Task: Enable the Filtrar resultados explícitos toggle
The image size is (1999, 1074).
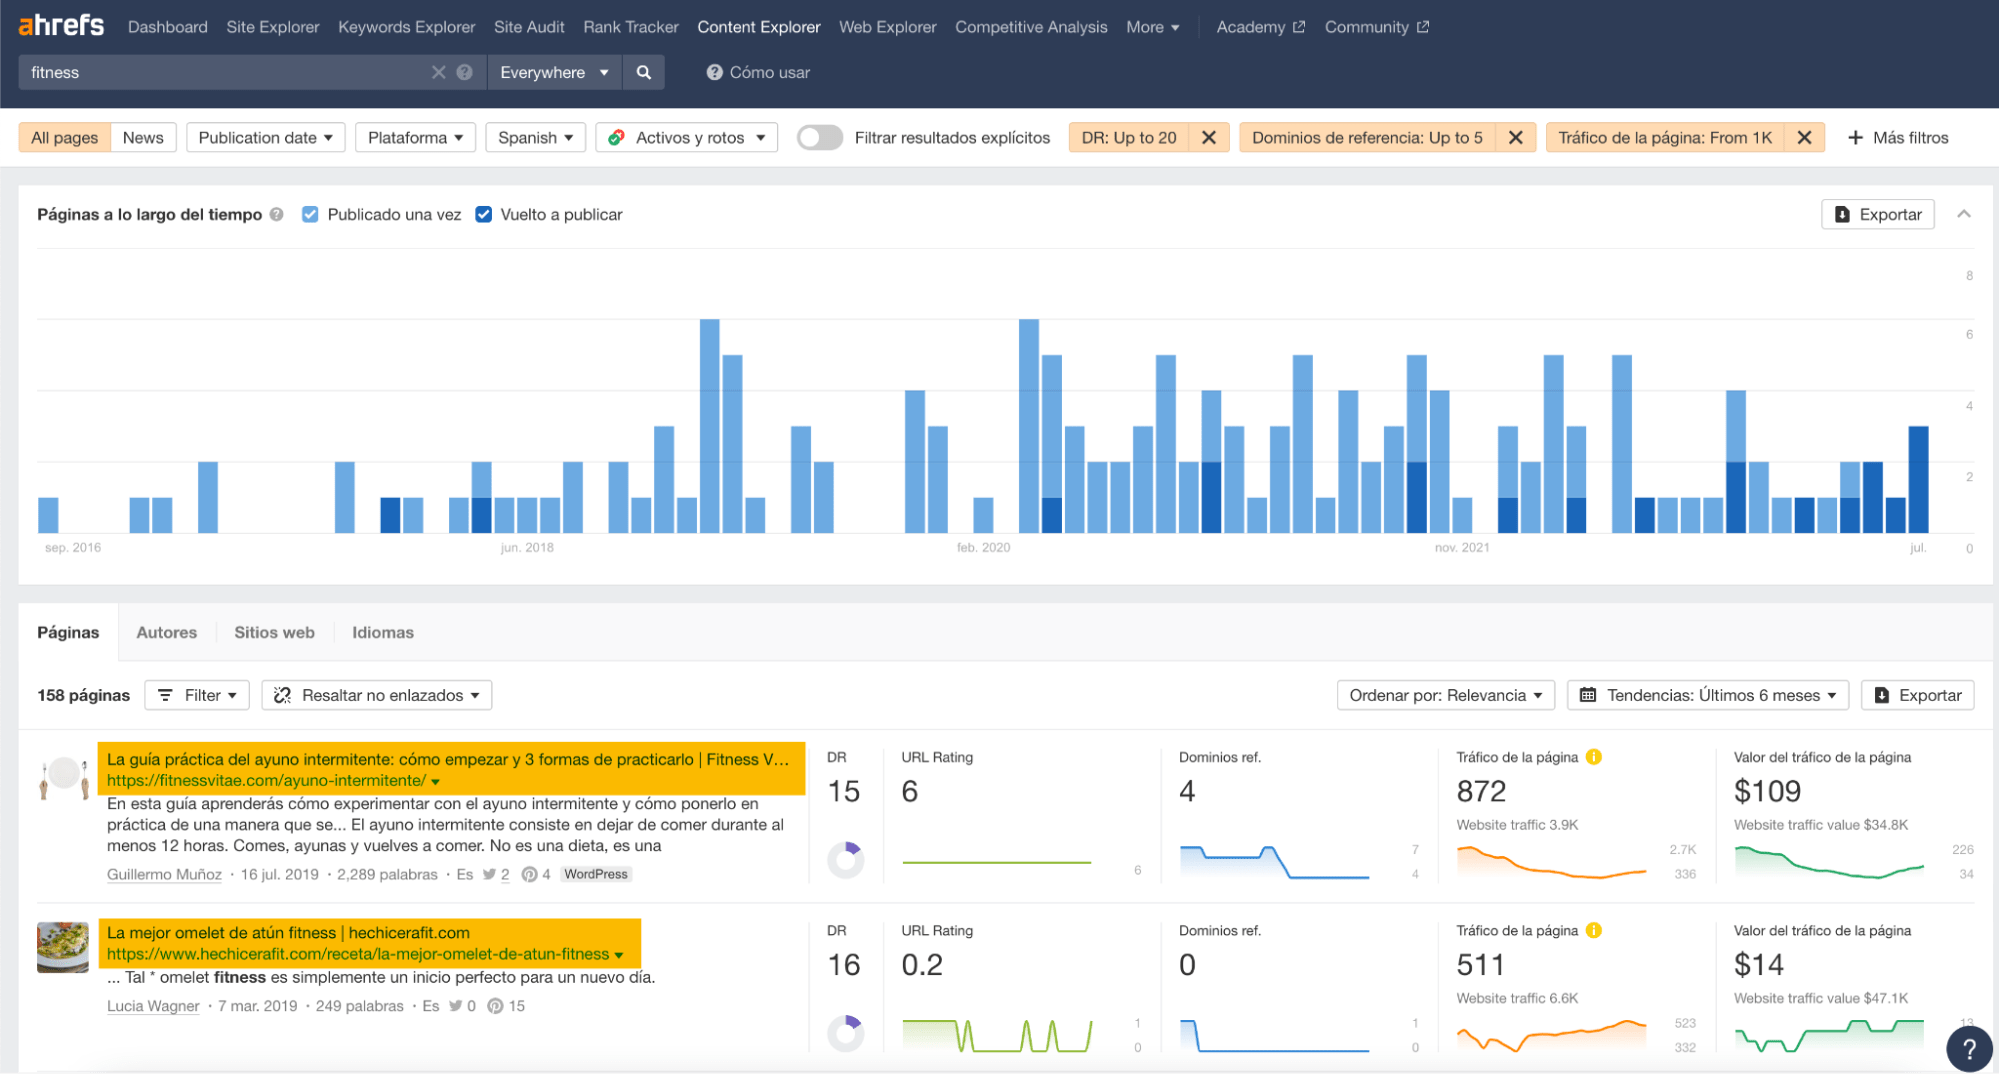Action: (820, 137)
